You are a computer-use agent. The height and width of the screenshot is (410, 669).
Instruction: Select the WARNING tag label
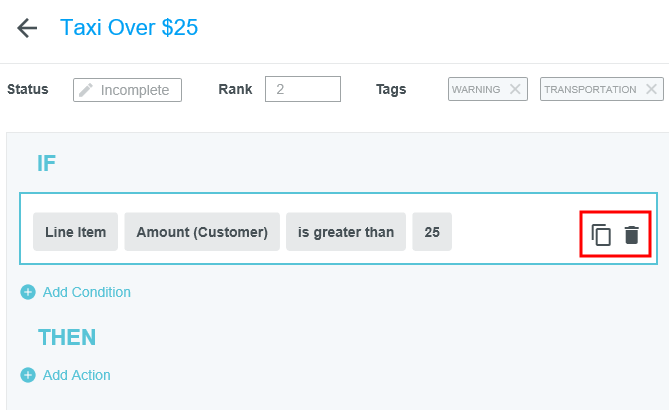click(476, 89)
